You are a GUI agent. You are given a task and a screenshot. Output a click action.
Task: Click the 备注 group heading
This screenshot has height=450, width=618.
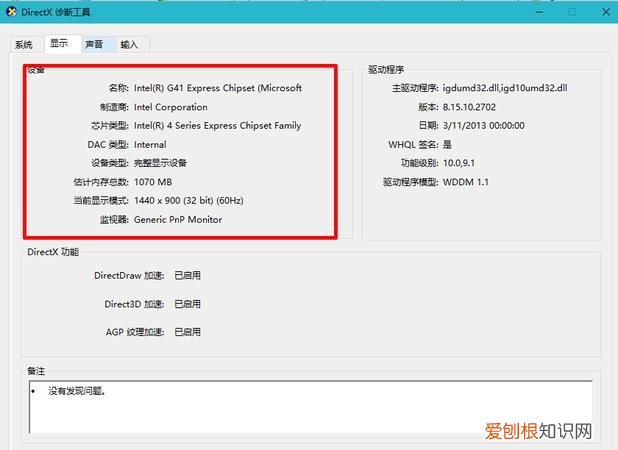[36, 371]
